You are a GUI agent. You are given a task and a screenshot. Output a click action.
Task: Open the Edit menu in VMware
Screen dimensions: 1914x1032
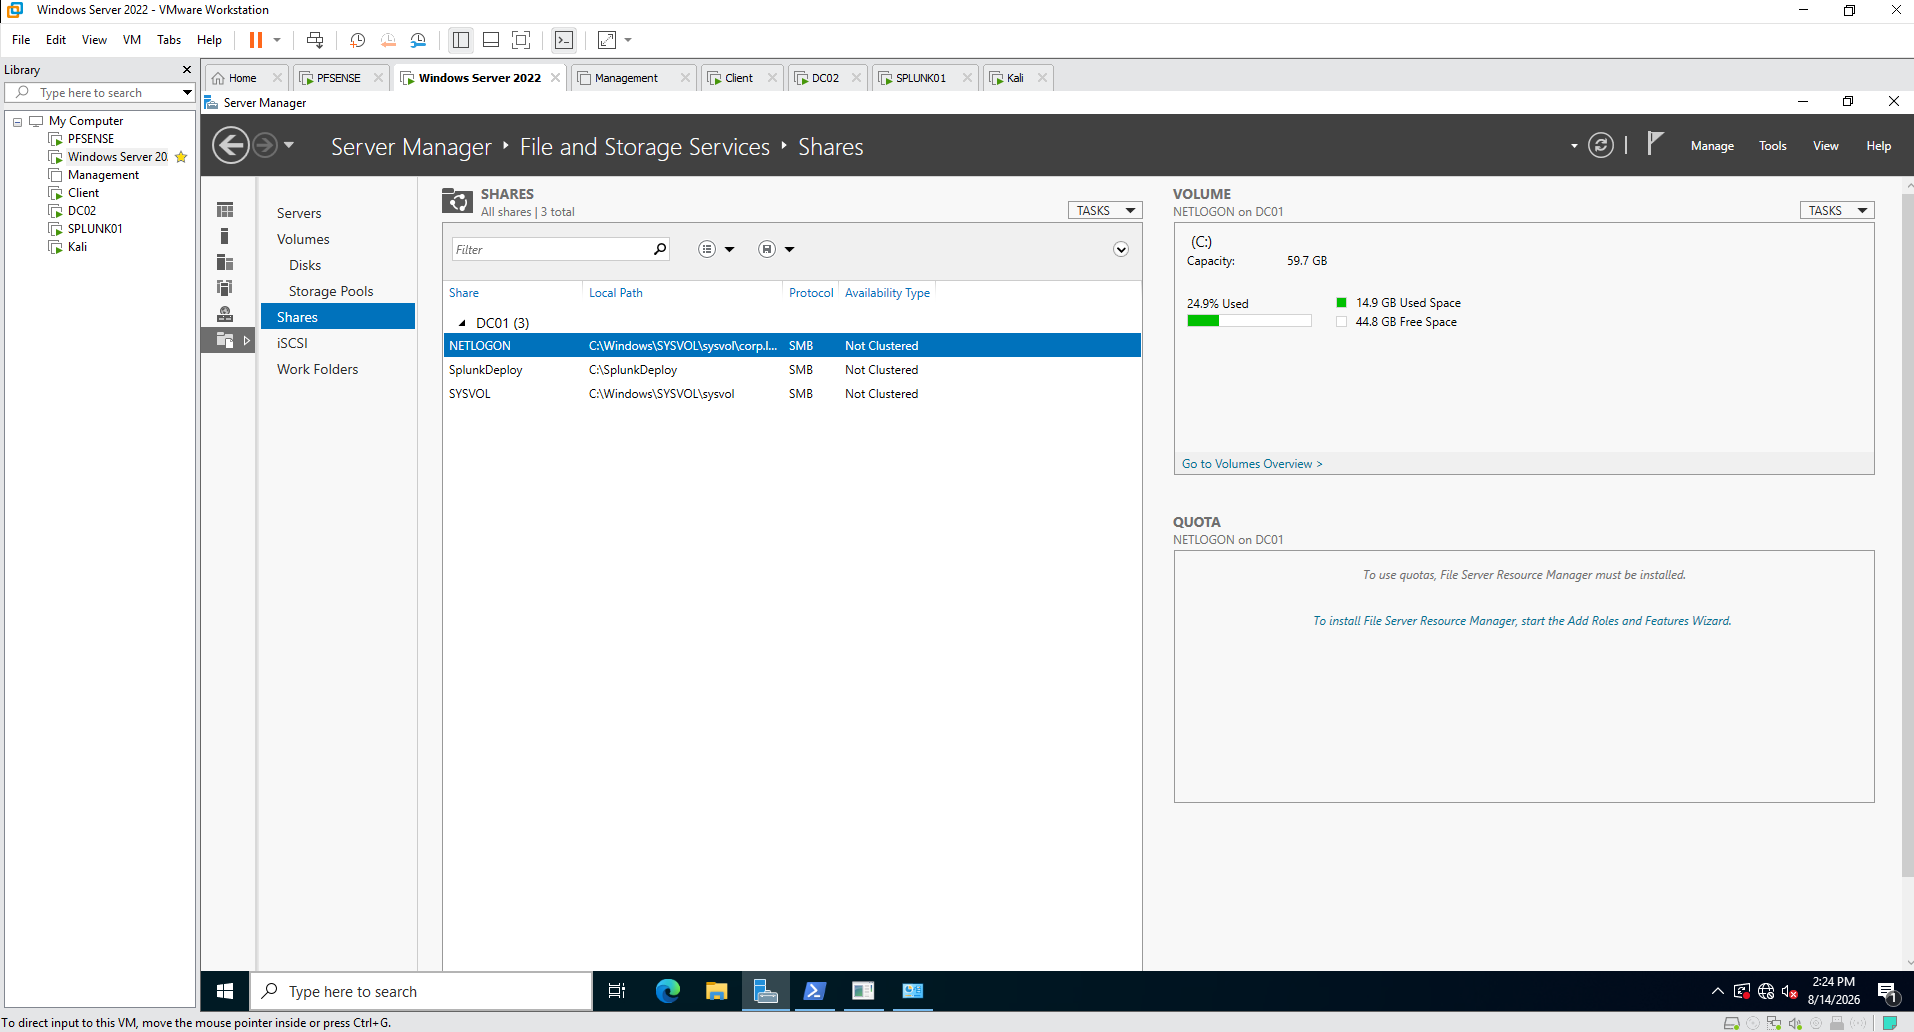[56, 40]
